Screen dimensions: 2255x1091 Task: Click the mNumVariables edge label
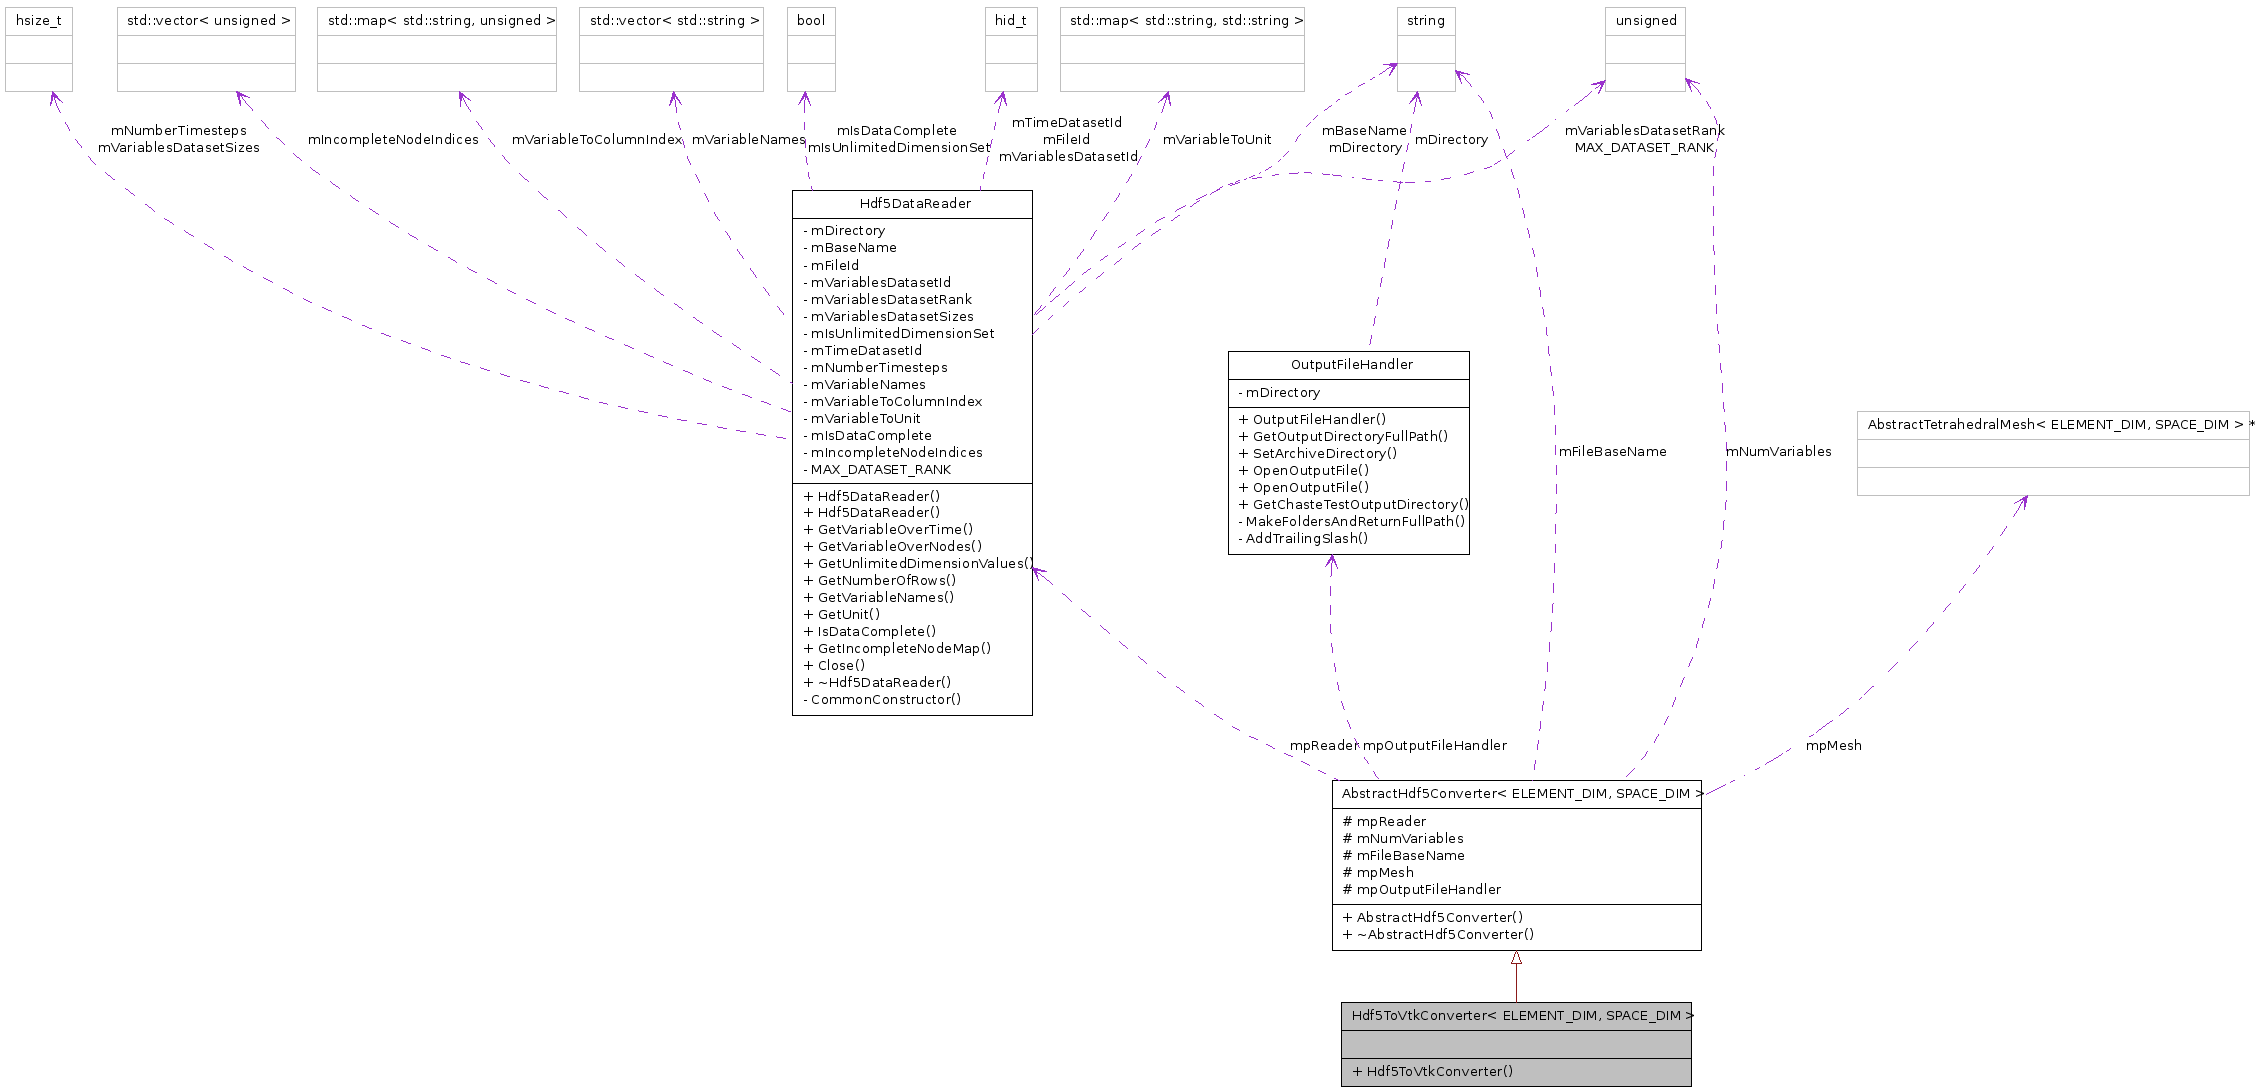[1779, 452]
